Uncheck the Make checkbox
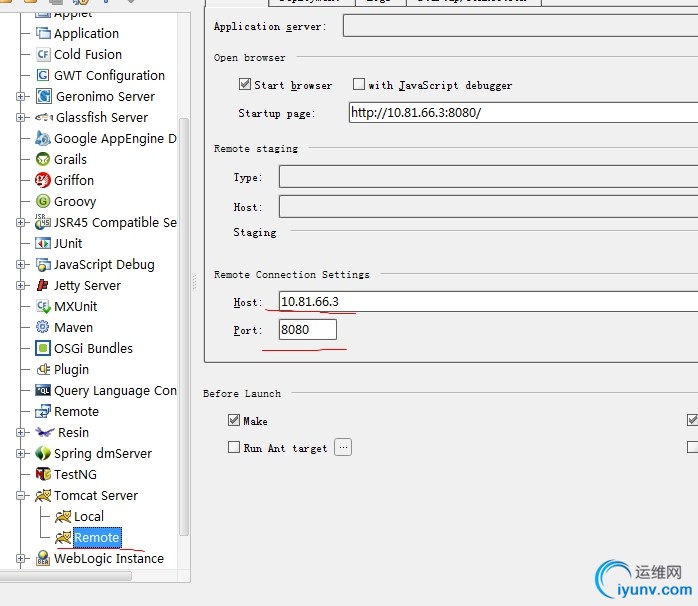 point(234,420)
